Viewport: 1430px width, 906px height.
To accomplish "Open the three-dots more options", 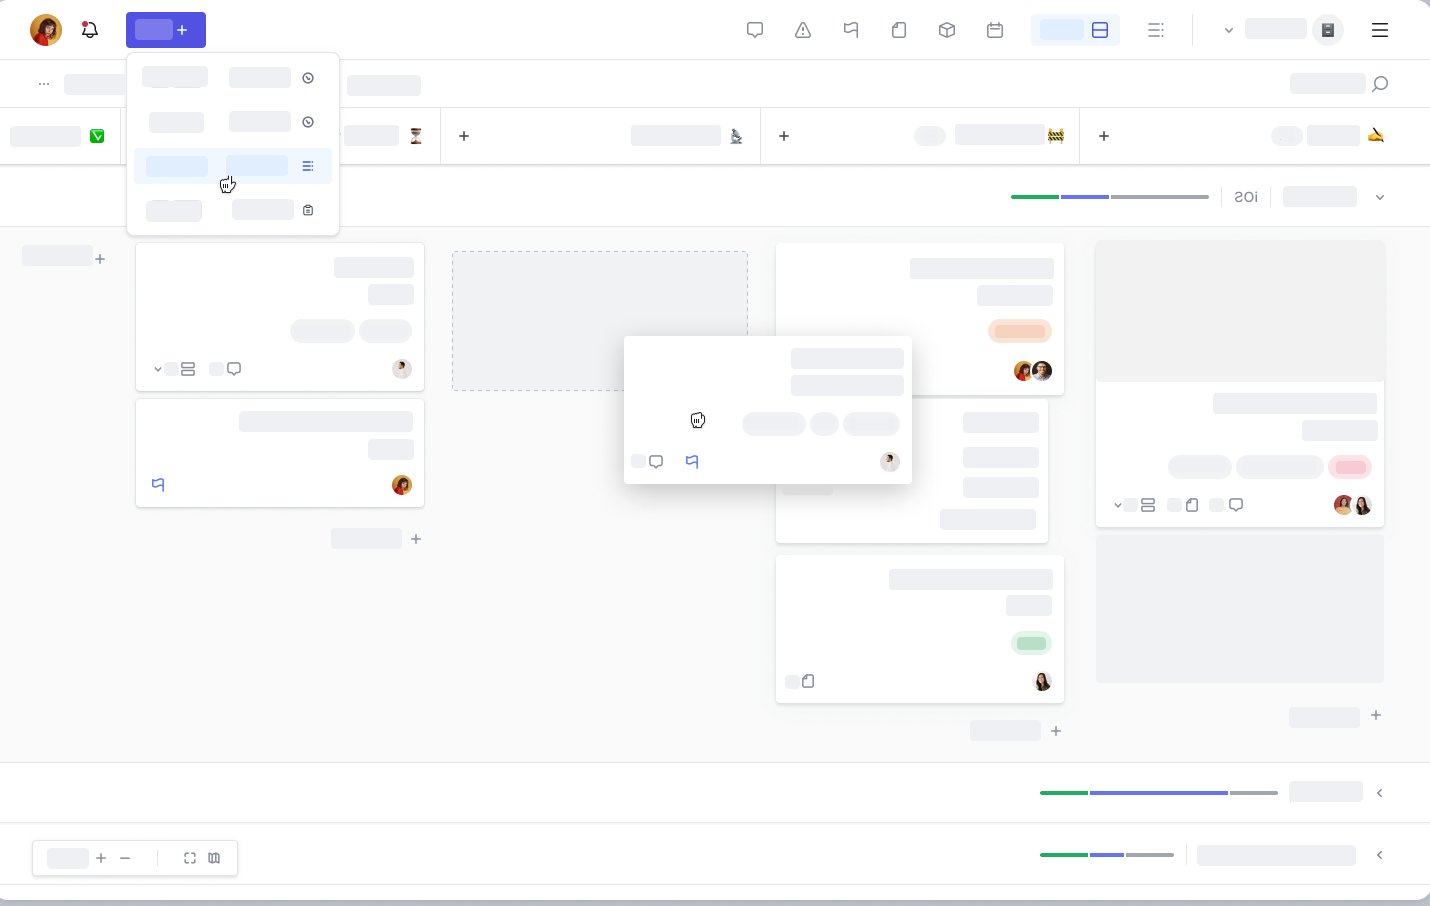I will point(44,84).
